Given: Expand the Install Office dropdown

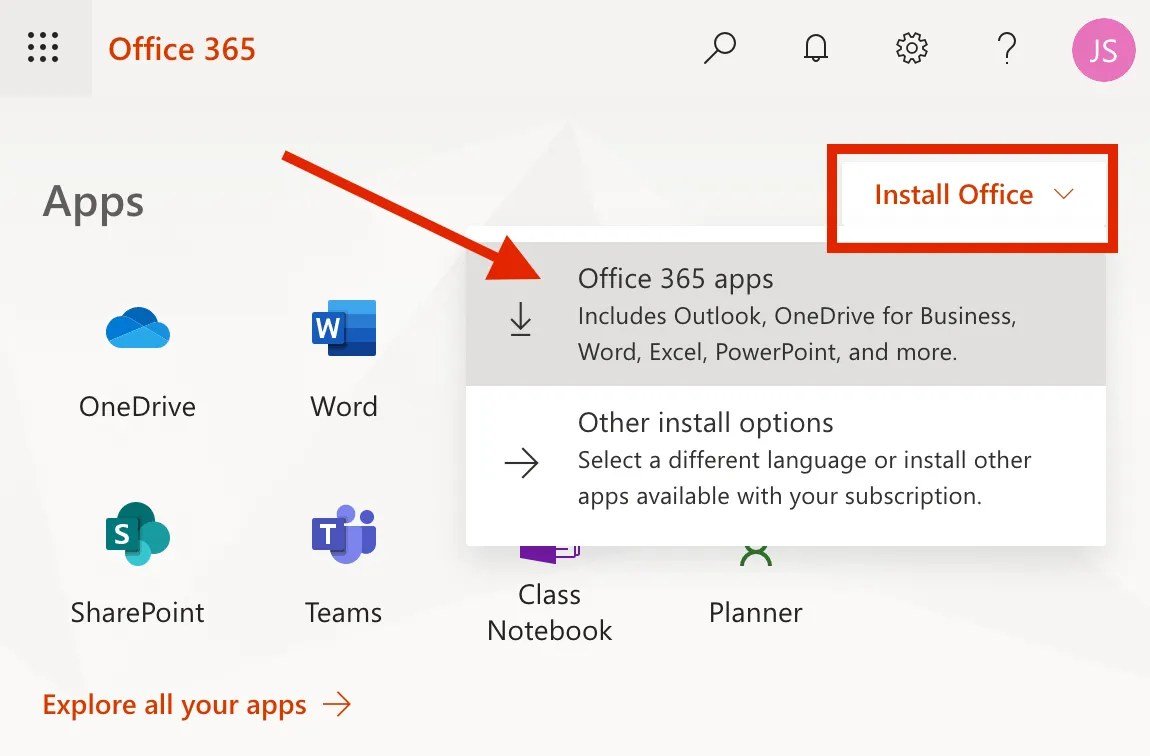Looking at the screenshot, I should (973, 195).
